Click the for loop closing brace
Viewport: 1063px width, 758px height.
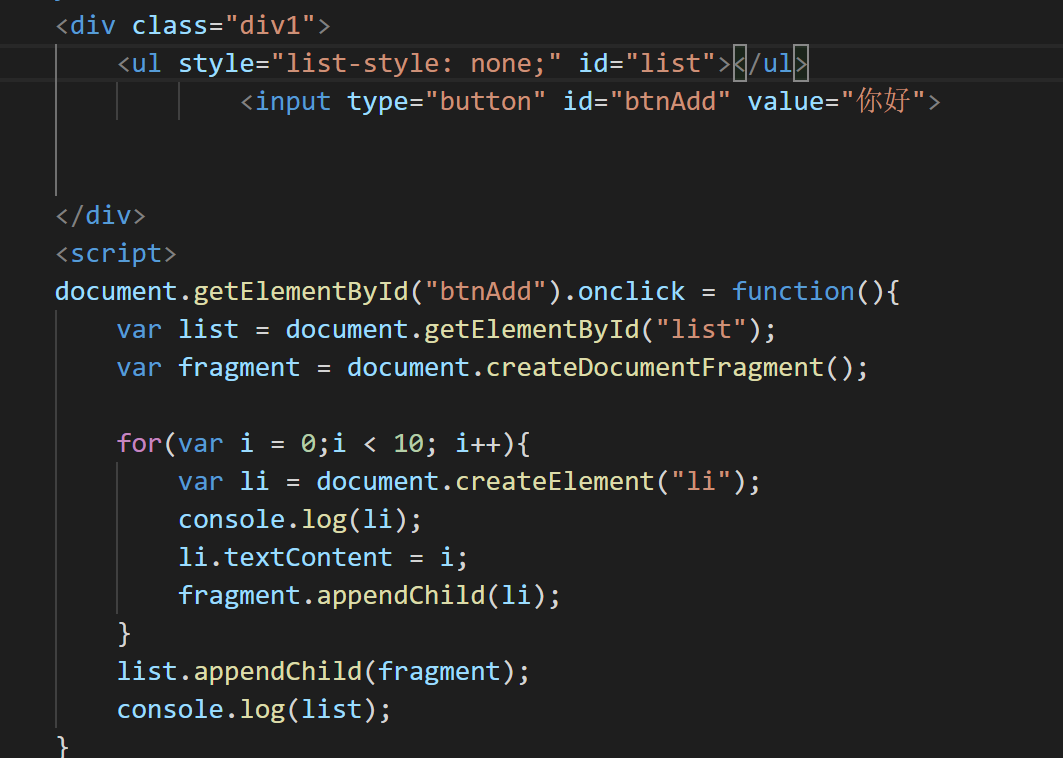[124, 633]
